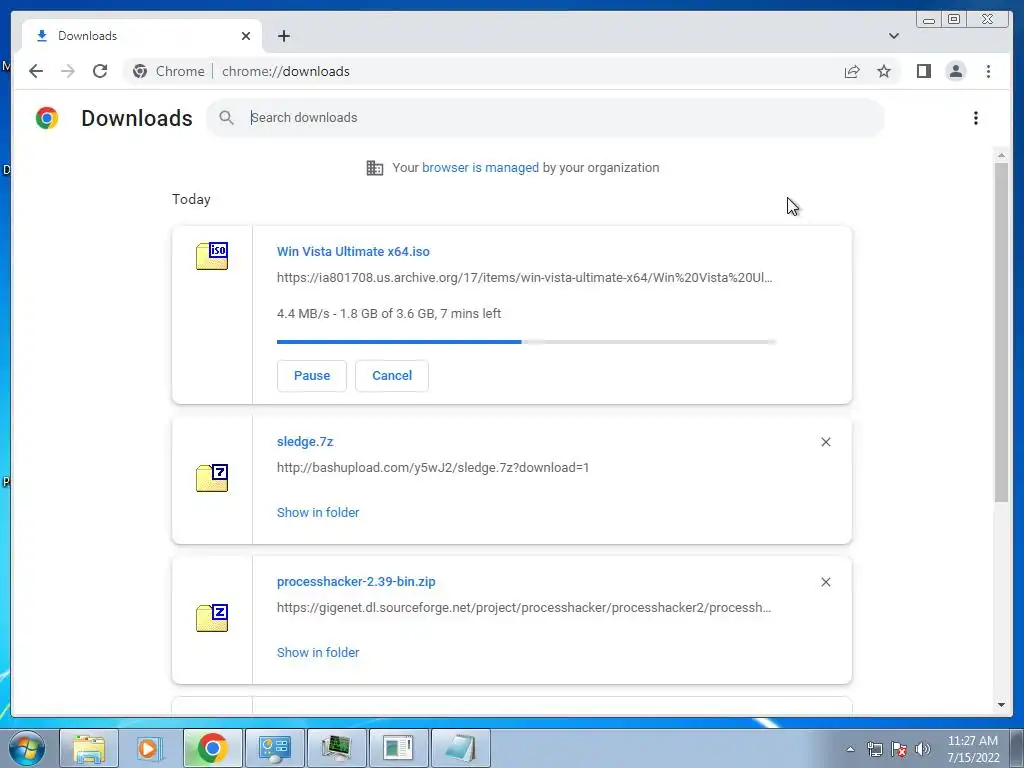1024x768 pixels.
Task: Remove processhacker-2.39-bin.zip from list
Action: [825, 582]
